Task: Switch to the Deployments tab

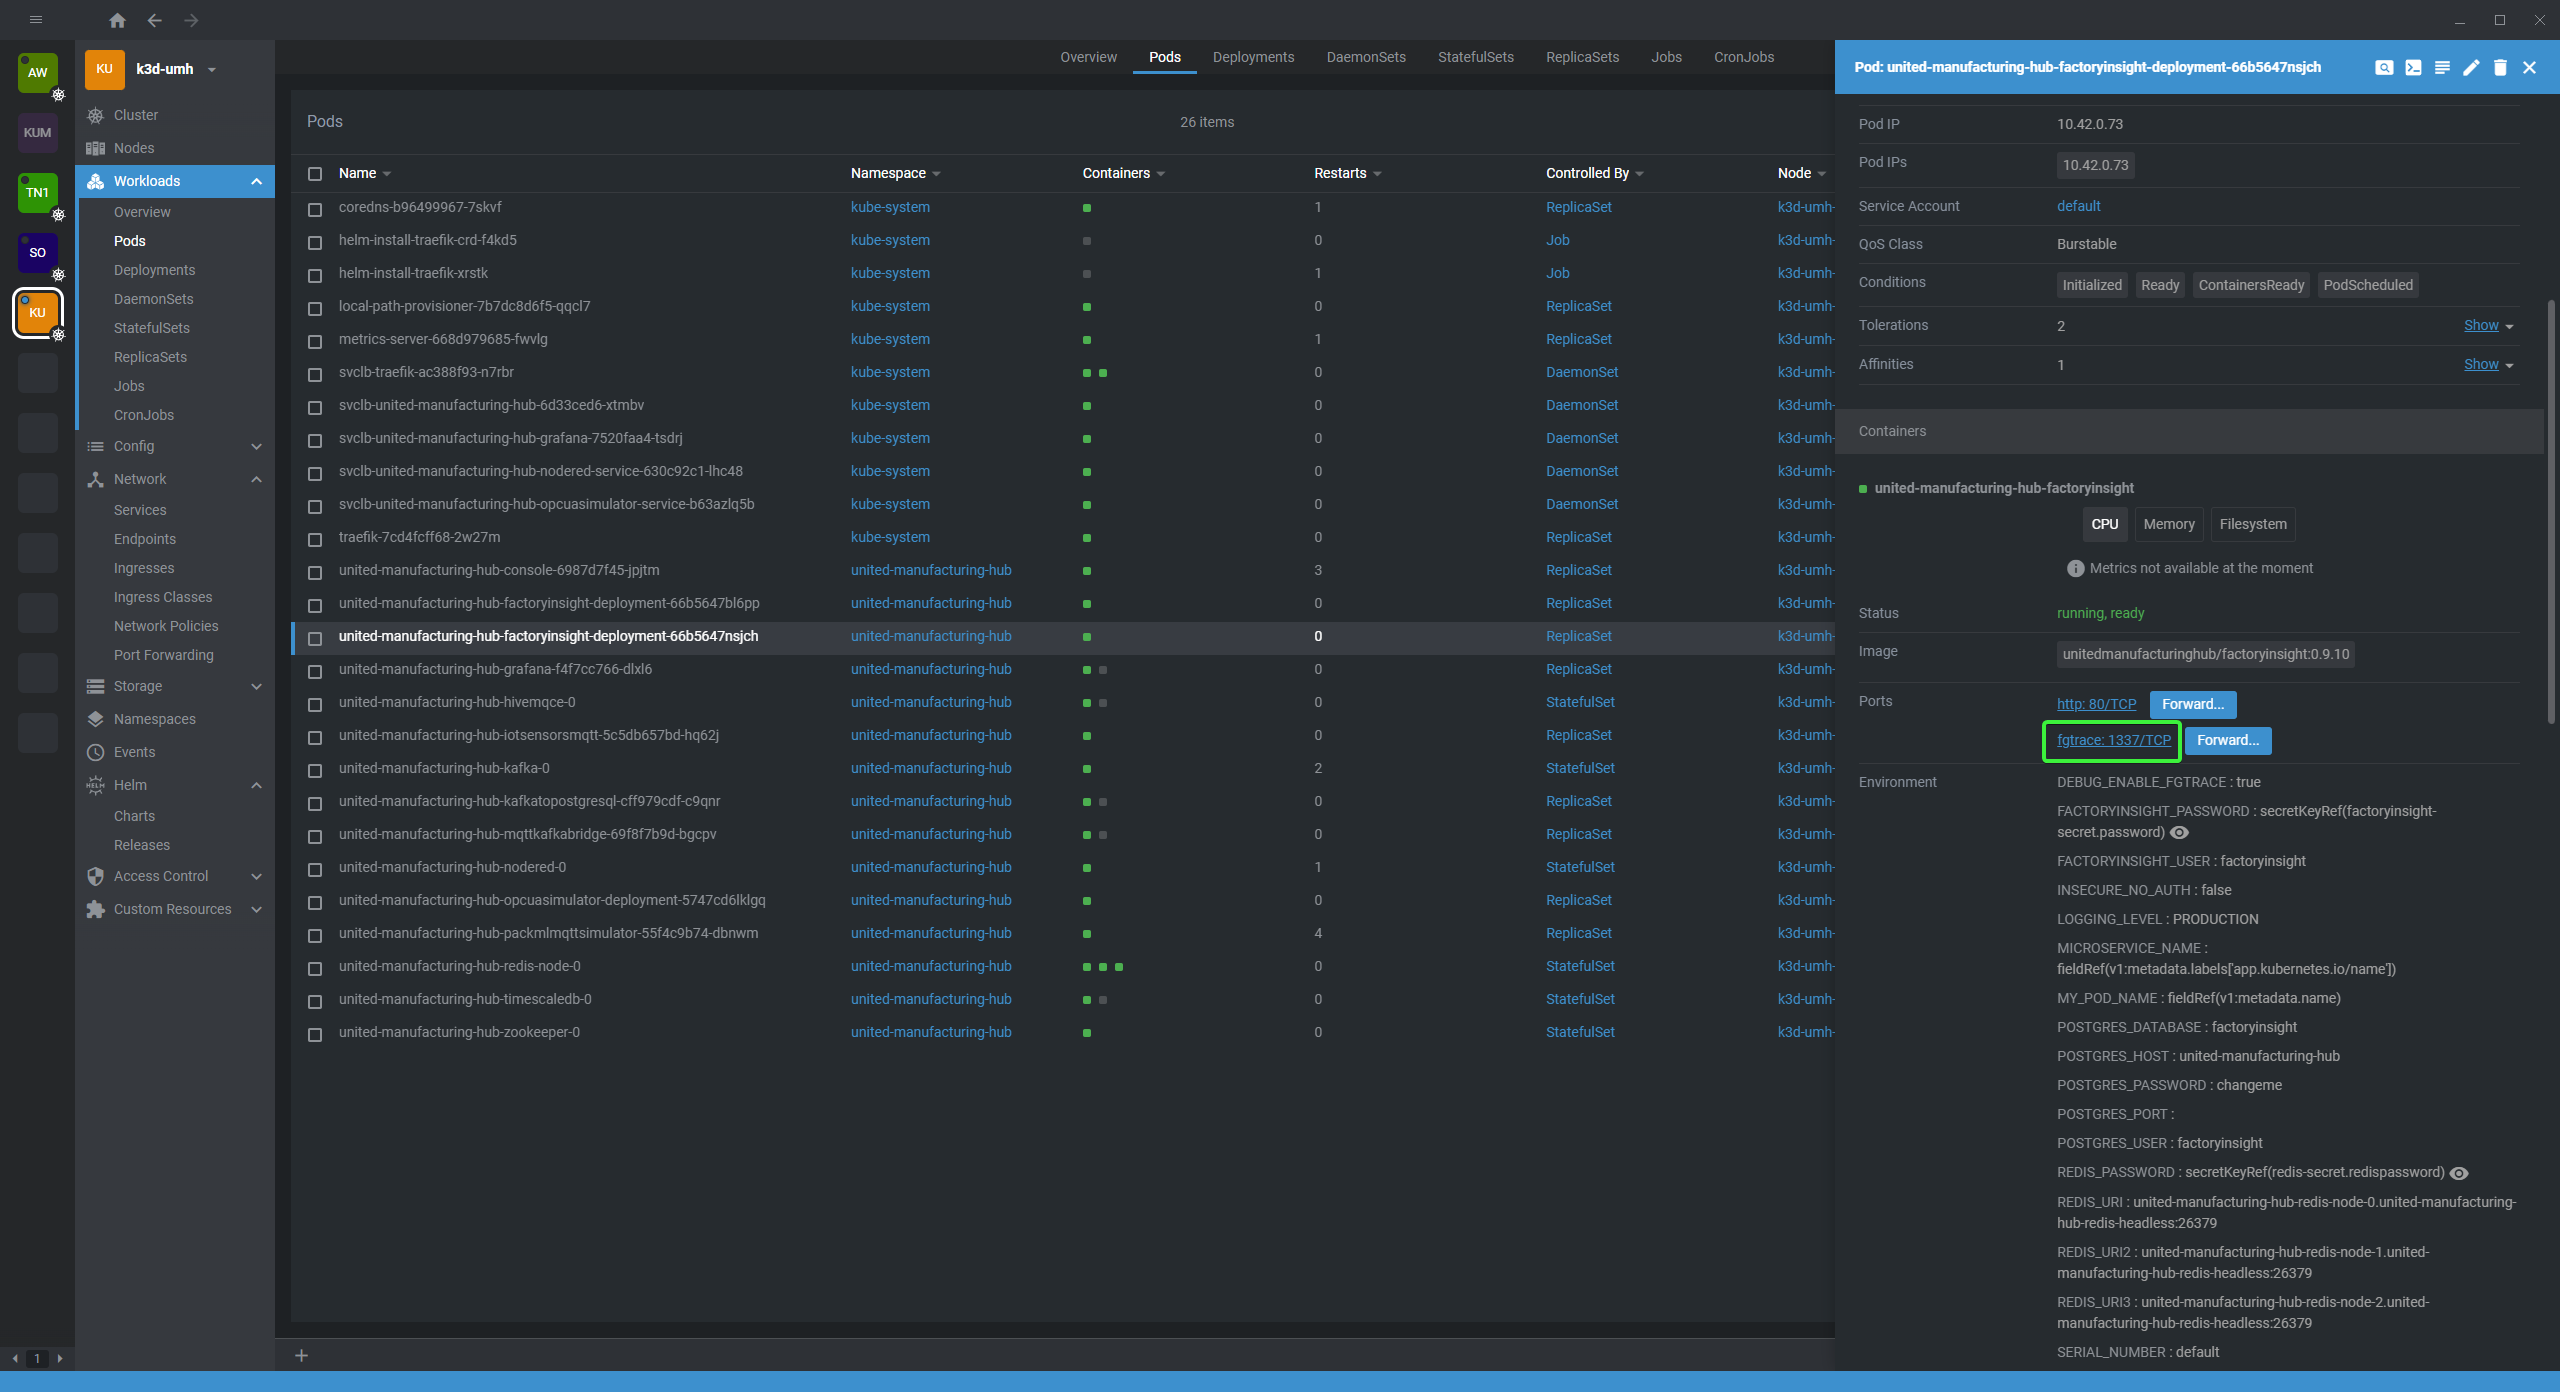Action: pos(1253,57)
